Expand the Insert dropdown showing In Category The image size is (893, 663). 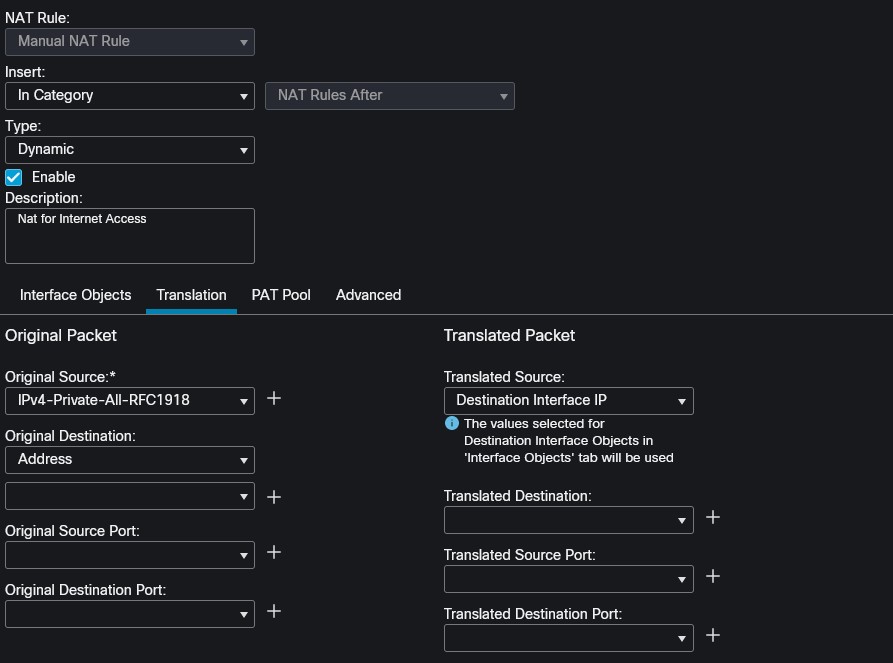(130, 96)
